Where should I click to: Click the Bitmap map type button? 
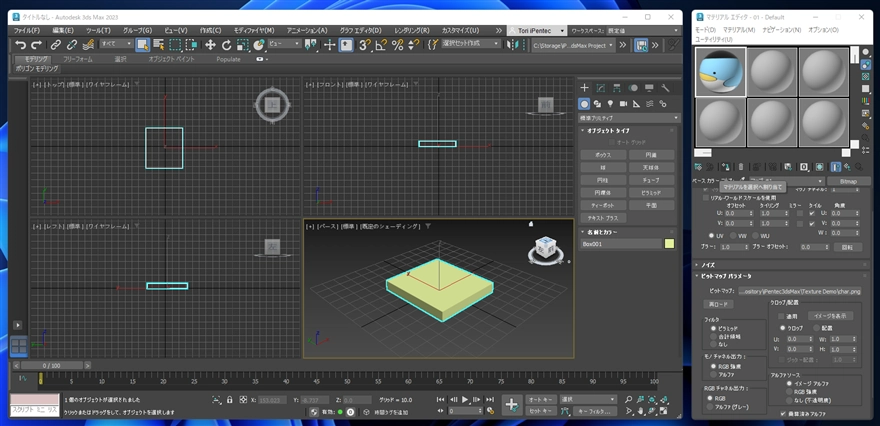click(849, 181)
